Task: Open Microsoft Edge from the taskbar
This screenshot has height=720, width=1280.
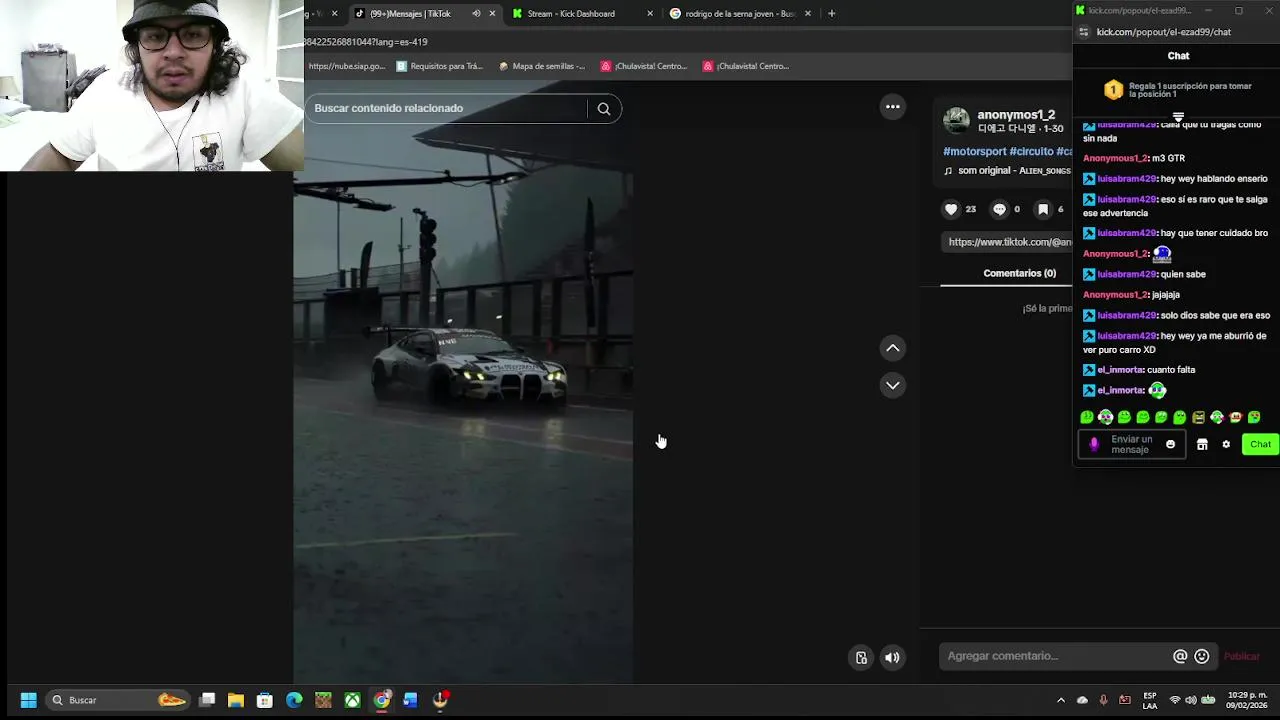Action: coord(294,700)
